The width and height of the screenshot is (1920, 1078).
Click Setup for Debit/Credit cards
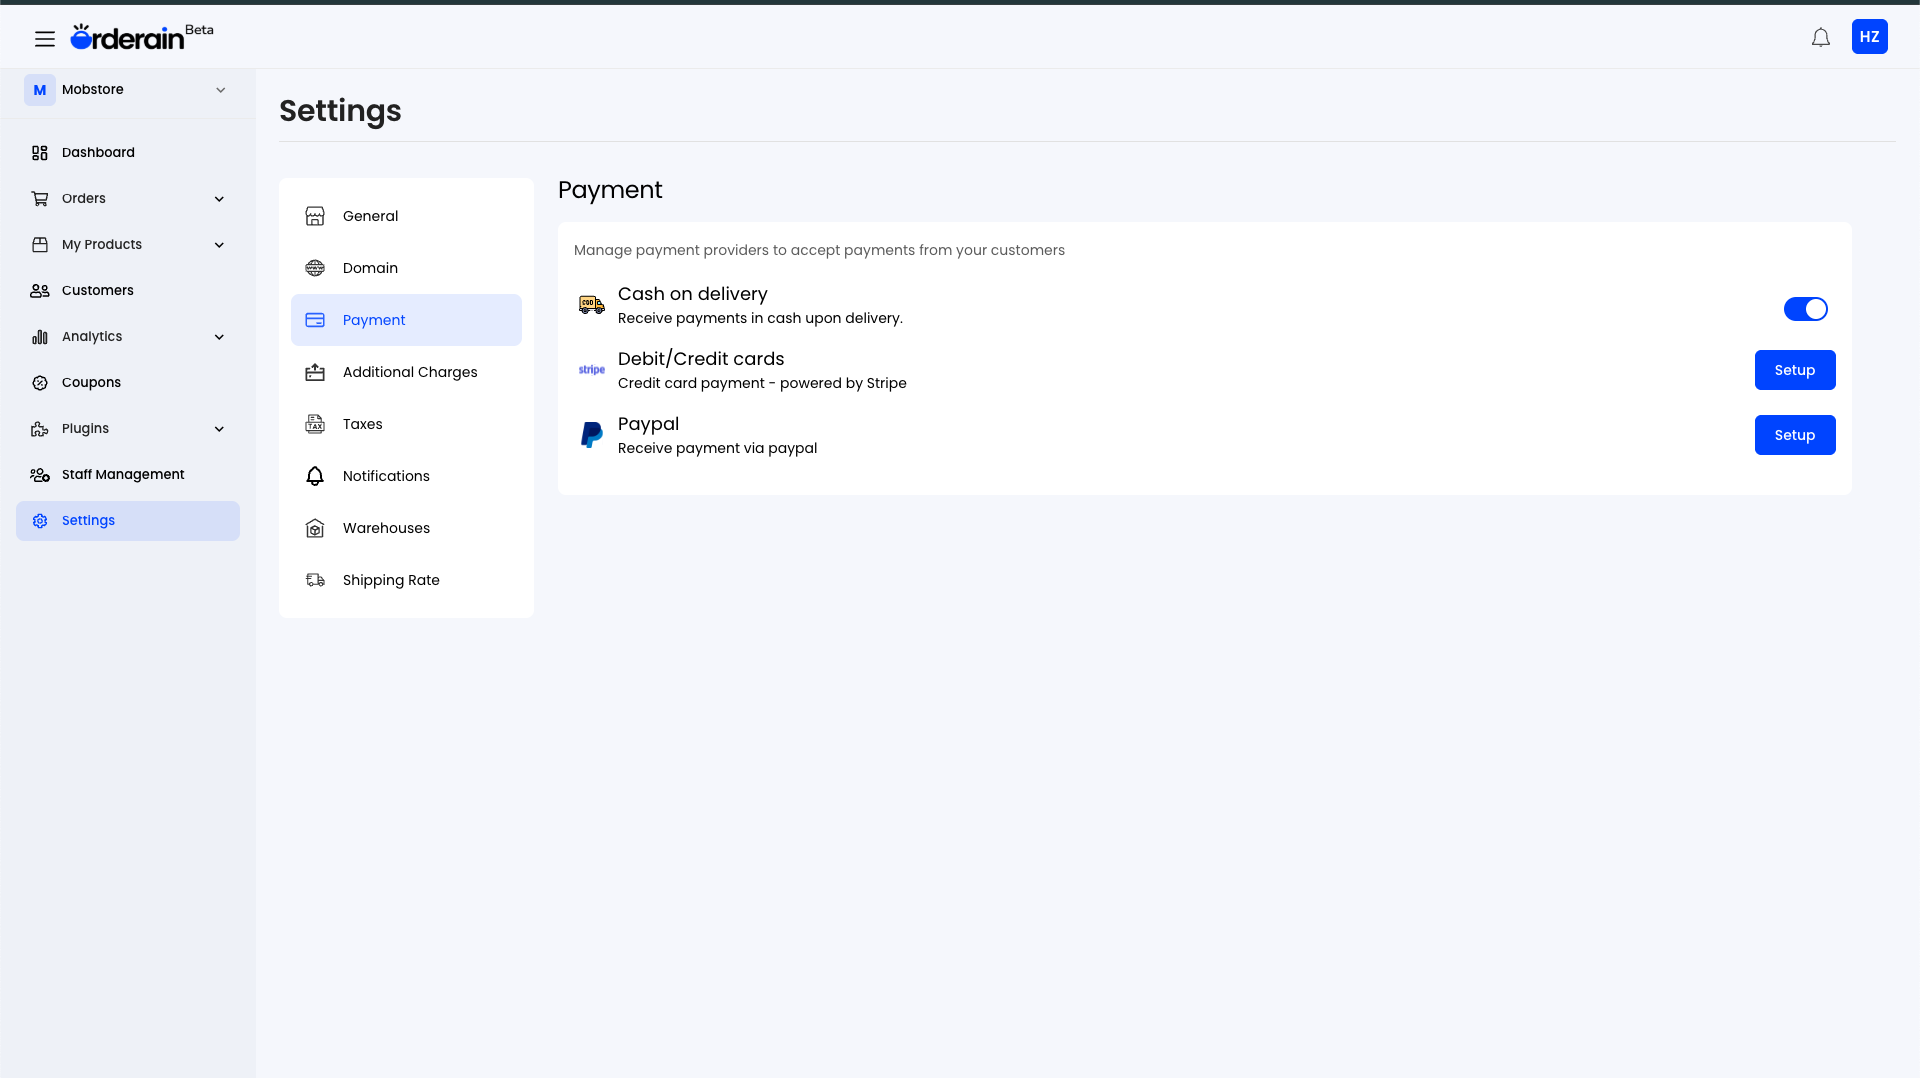click(1794, 370)
